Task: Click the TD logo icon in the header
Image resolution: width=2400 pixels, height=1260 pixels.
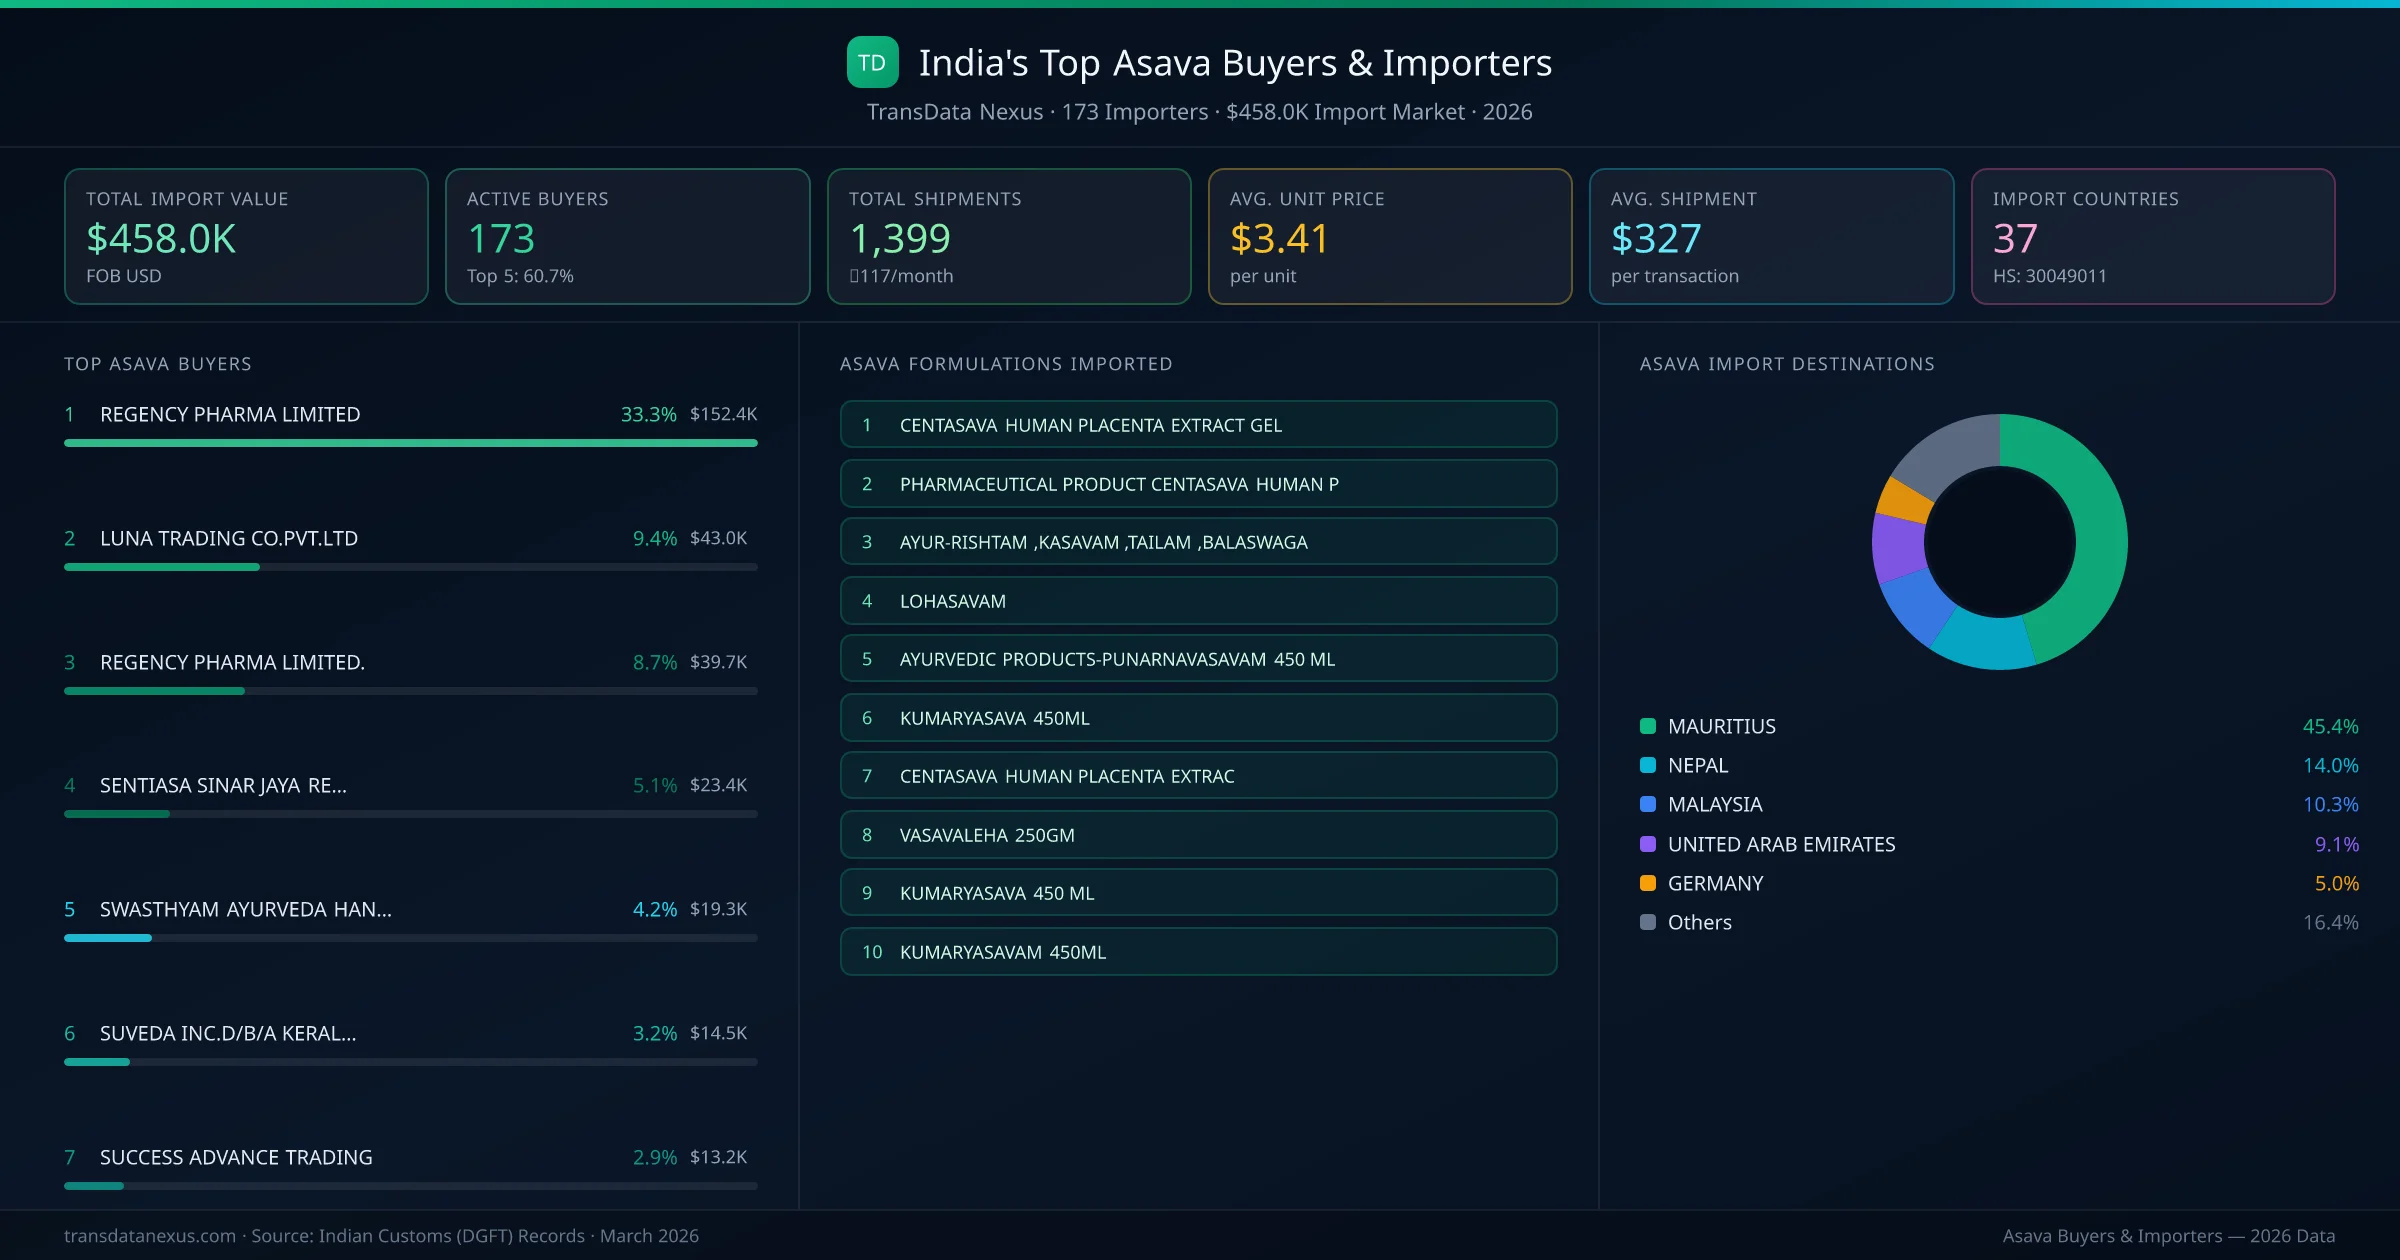Action: pyautogui.click(x=872, y=62)
